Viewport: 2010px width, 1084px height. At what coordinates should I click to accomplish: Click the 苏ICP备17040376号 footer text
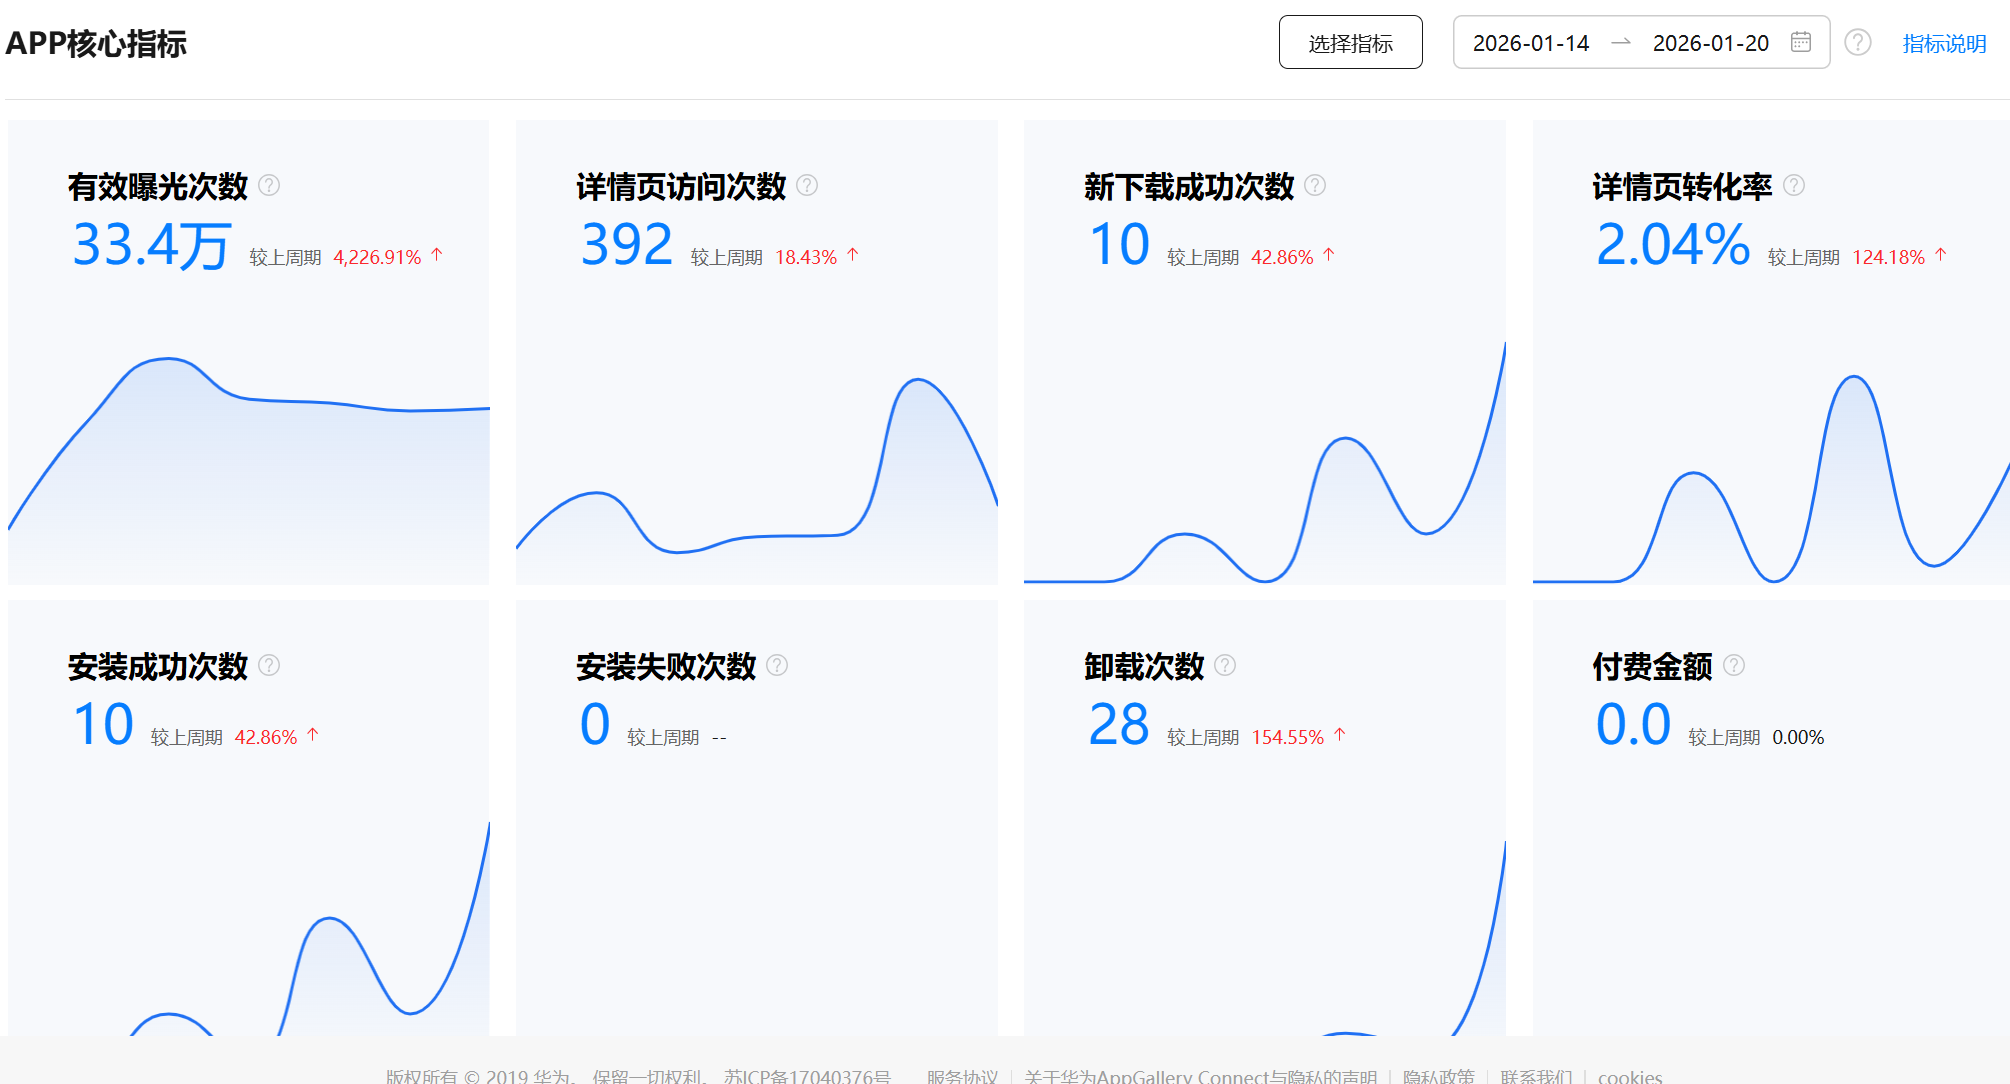coord(807,1075)
